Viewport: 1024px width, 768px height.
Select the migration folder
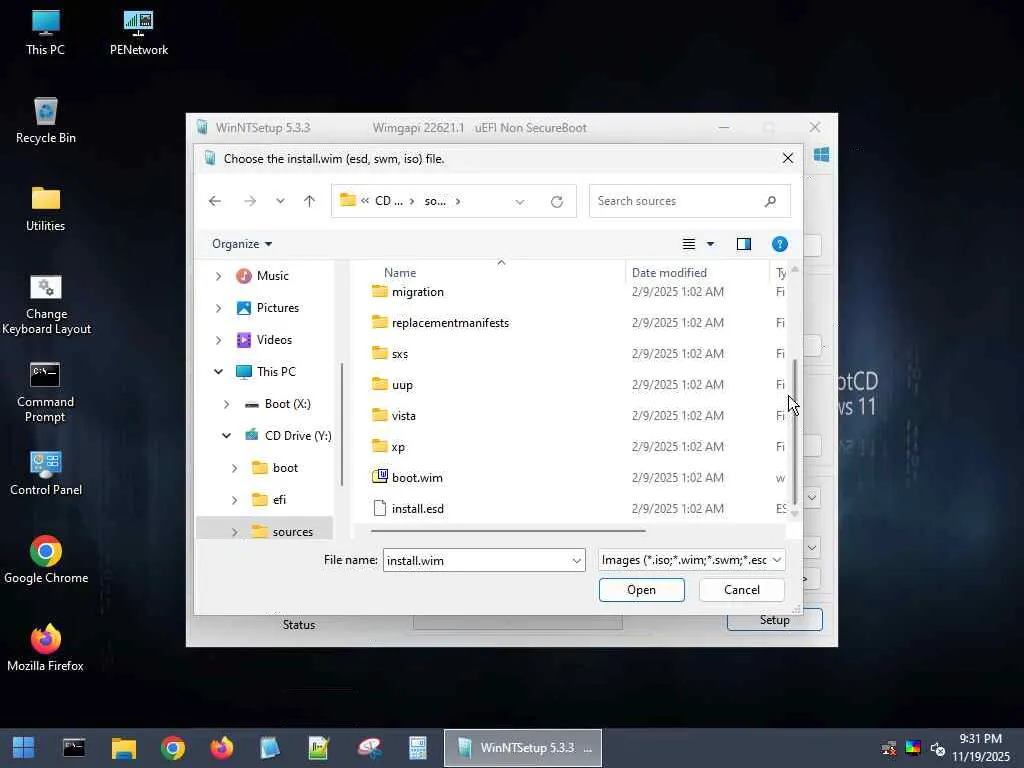[417, 292]
